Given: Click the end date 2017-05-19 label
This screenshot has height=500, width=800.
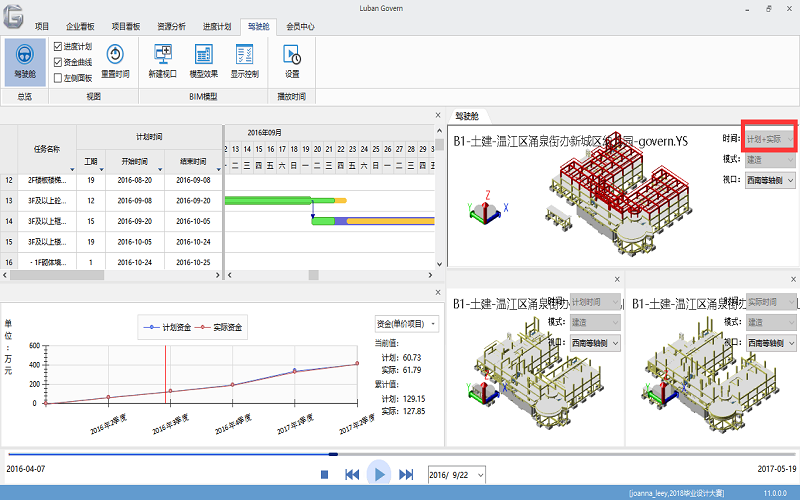Looking at the screenshot, I should (x=777, y=469).
